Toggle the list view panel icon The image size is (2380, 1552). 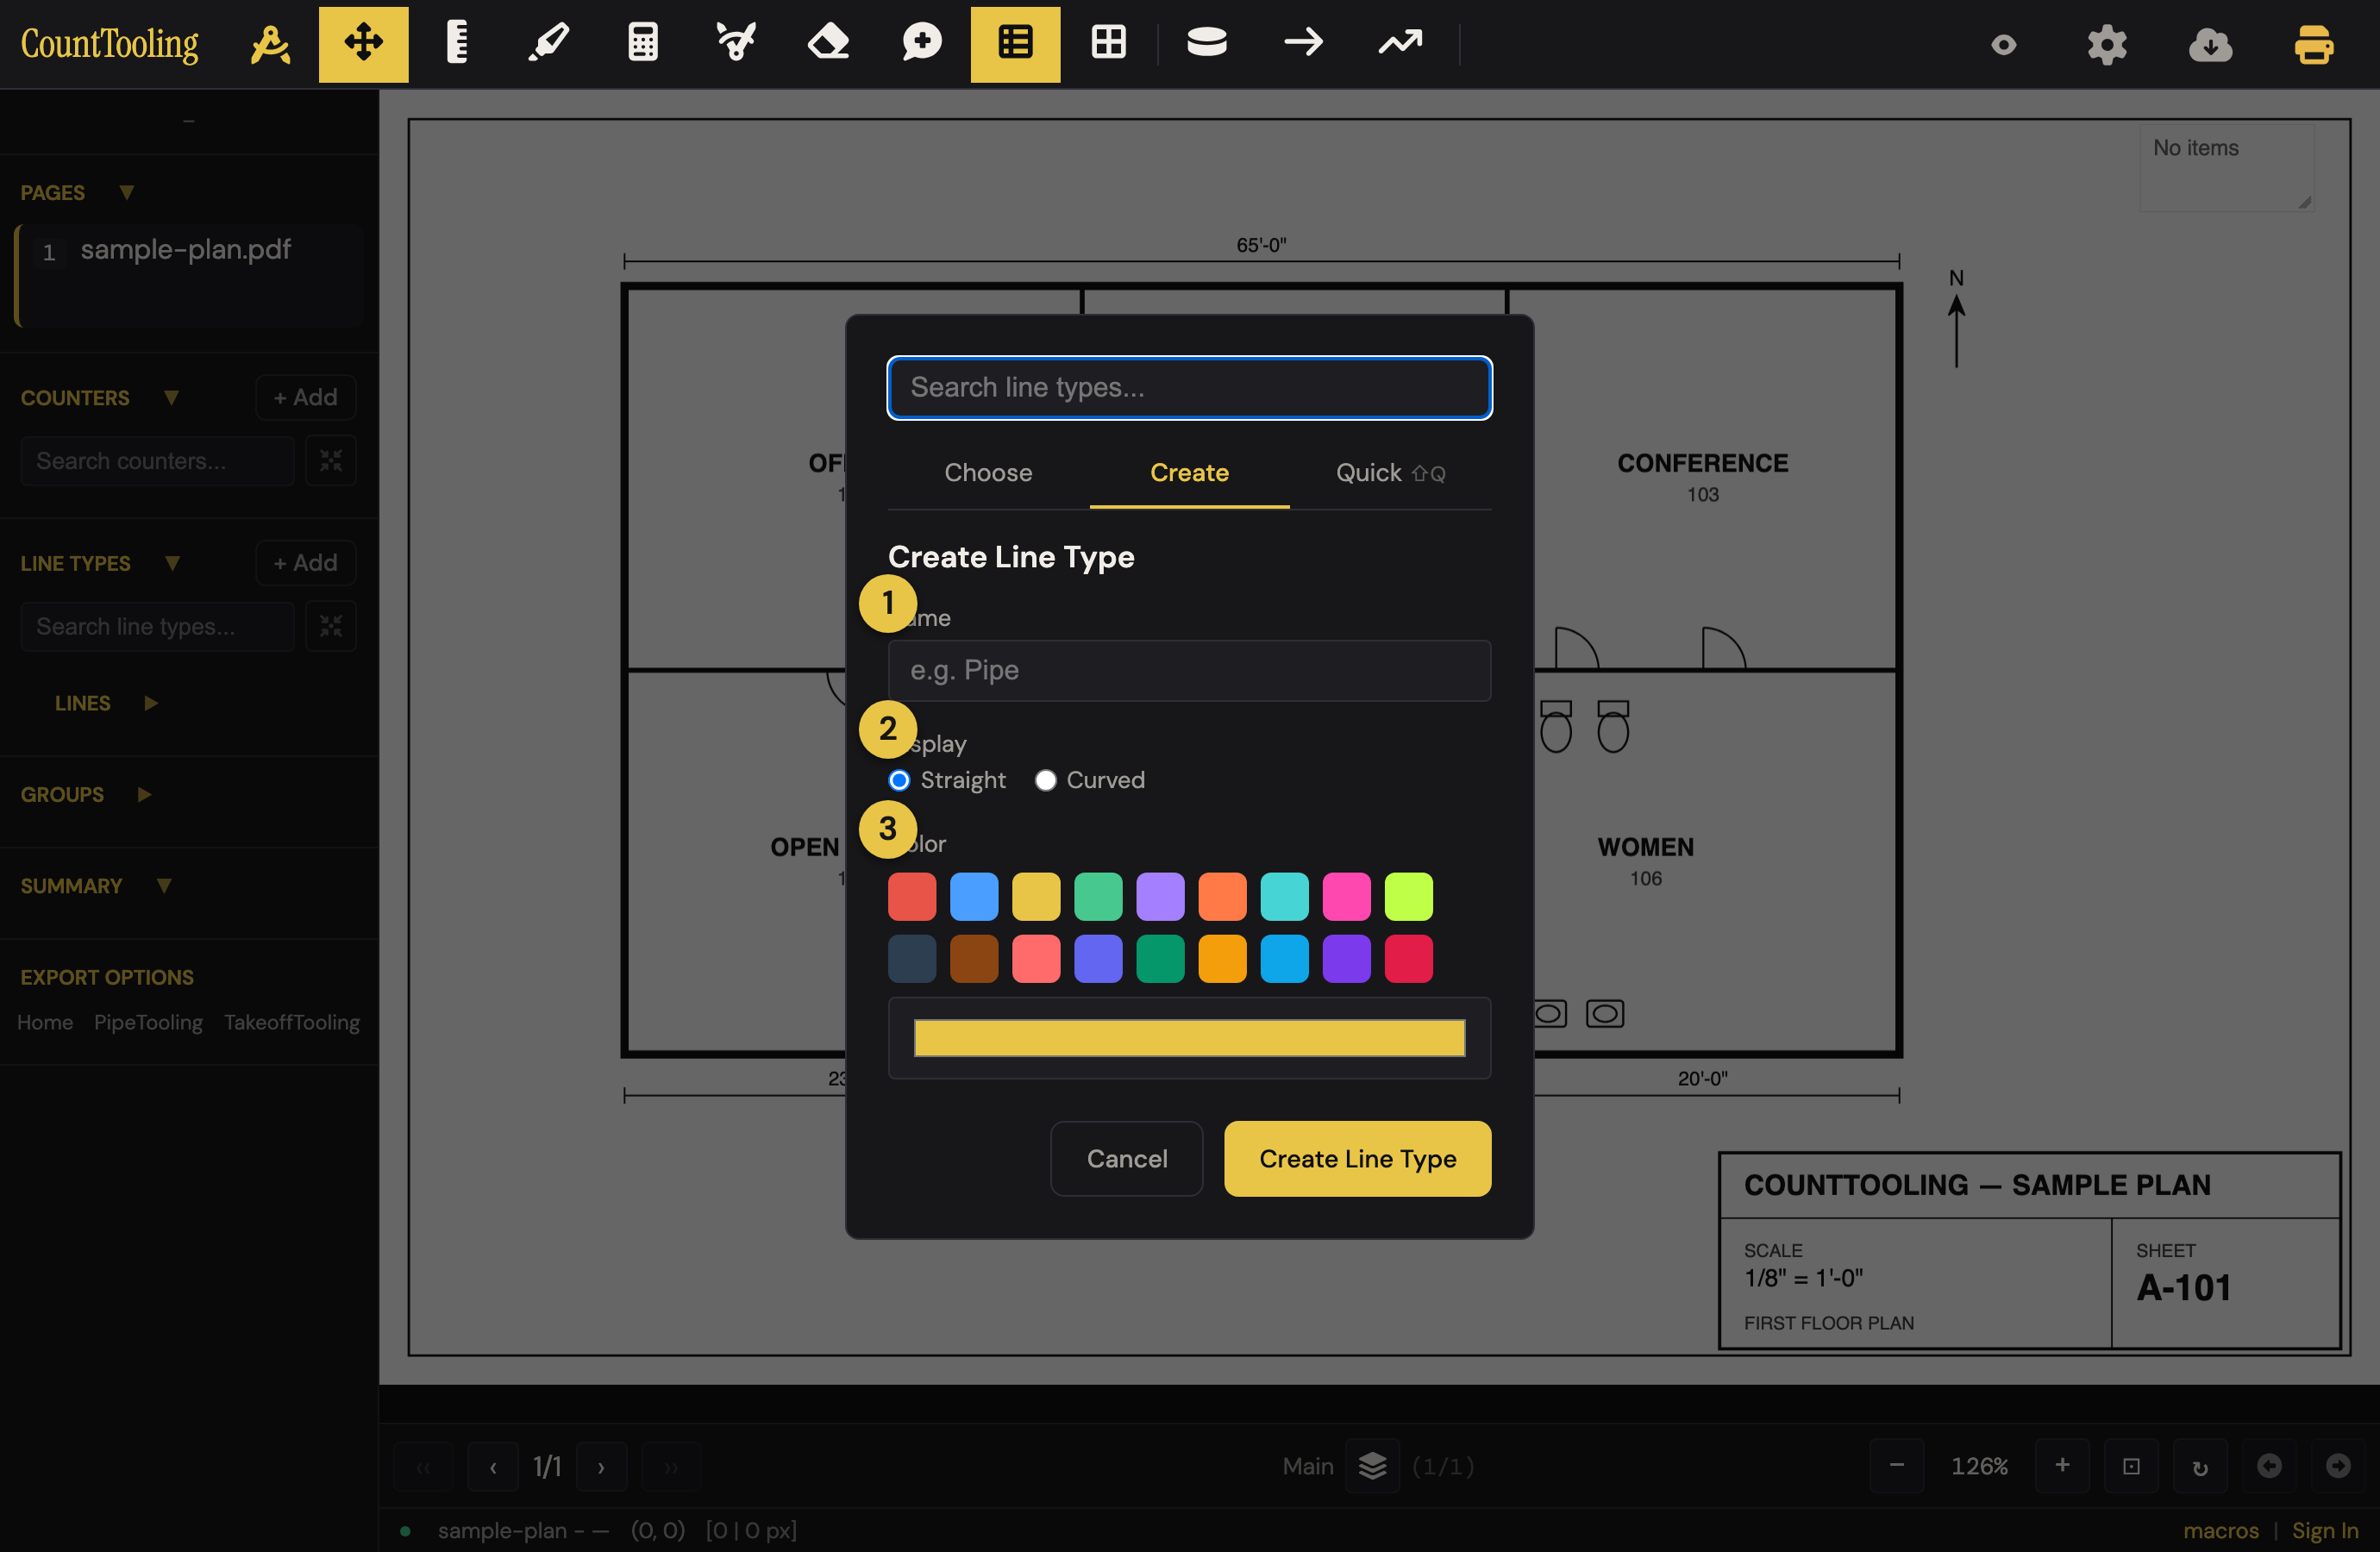1015,44
